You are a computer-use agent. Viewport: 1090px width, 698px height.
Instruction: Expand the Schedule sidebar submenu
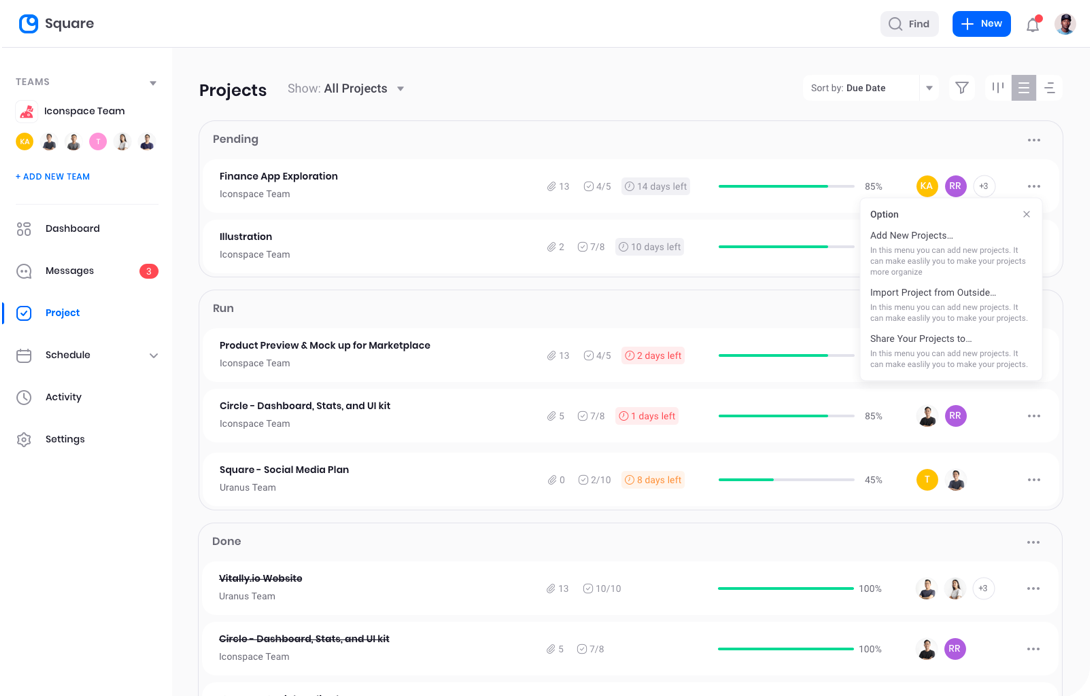tap(153, 355)
